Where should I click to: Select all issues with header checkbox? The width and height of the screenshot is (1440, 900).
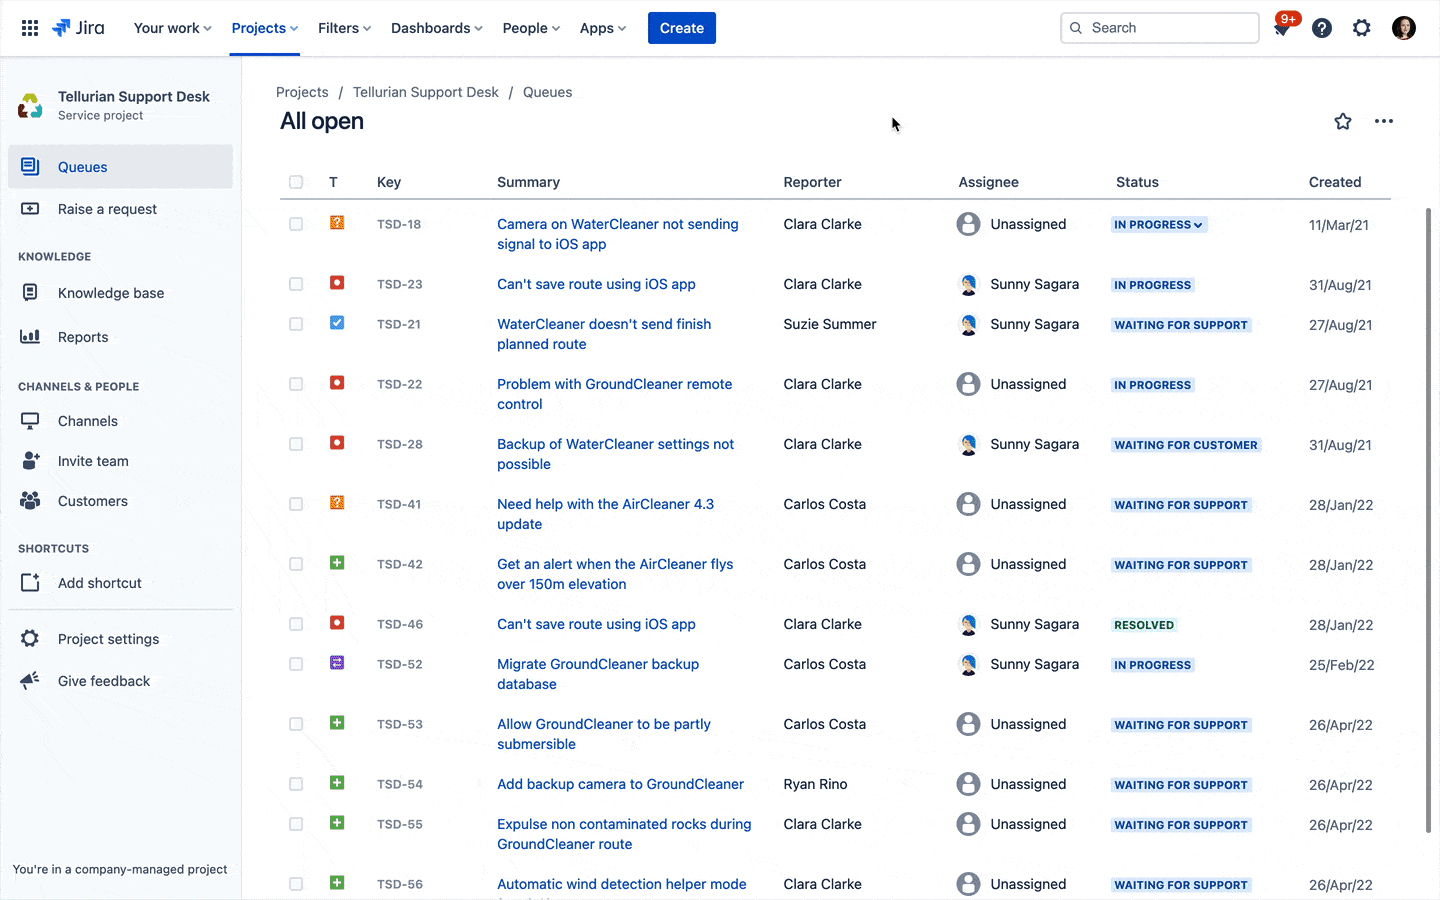tap(296, 182)
